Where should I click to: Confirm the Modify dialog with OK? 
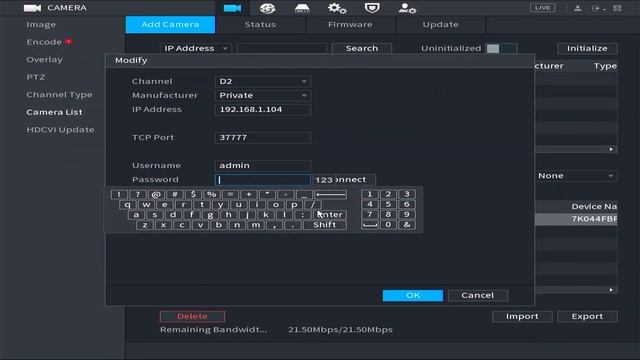413,296
